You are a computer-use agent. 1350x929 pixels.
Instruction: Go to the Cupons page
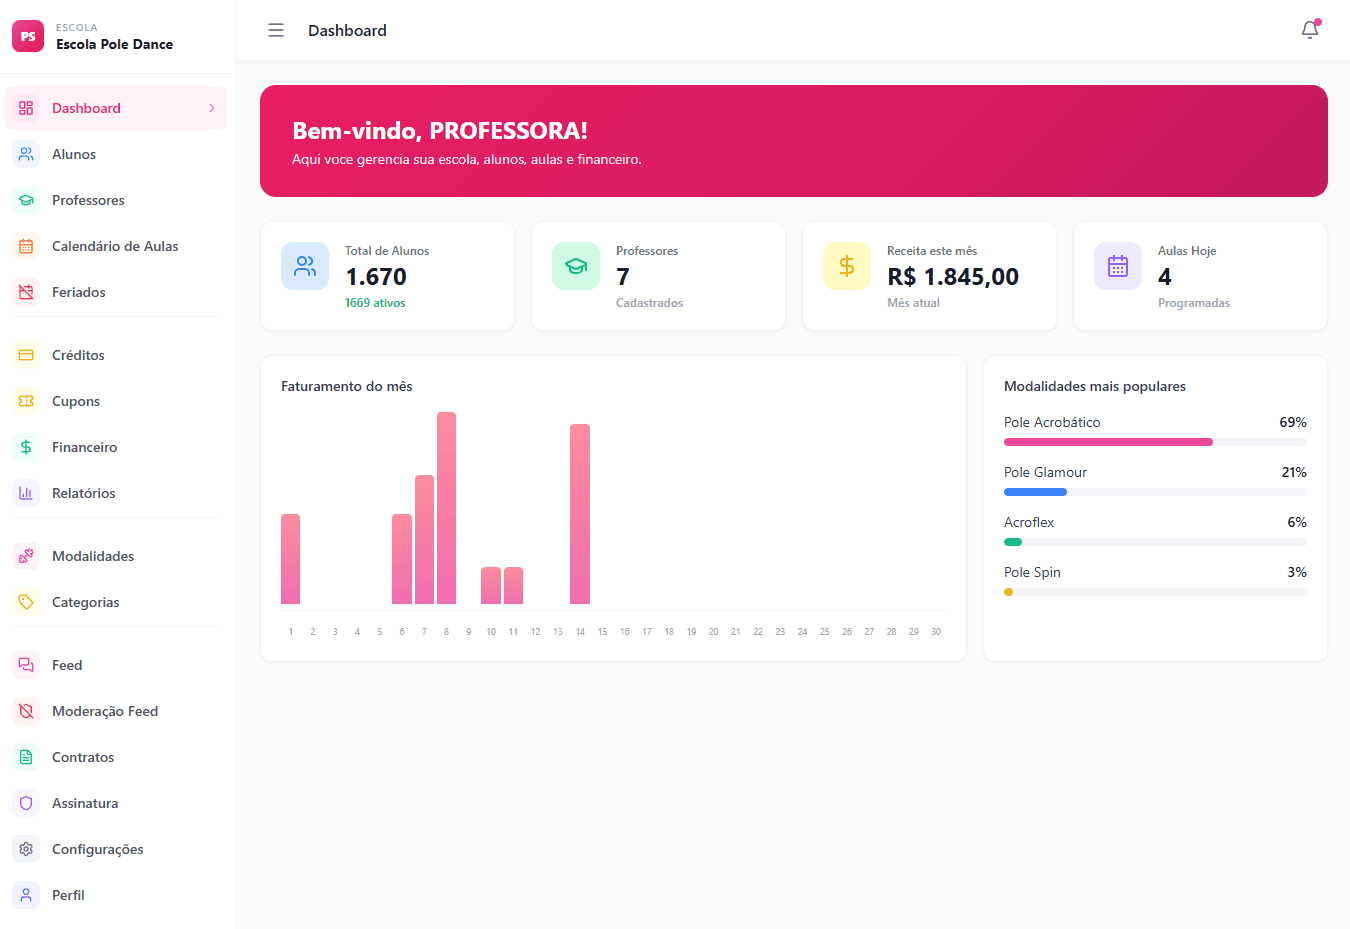click(x=116, y=401)
